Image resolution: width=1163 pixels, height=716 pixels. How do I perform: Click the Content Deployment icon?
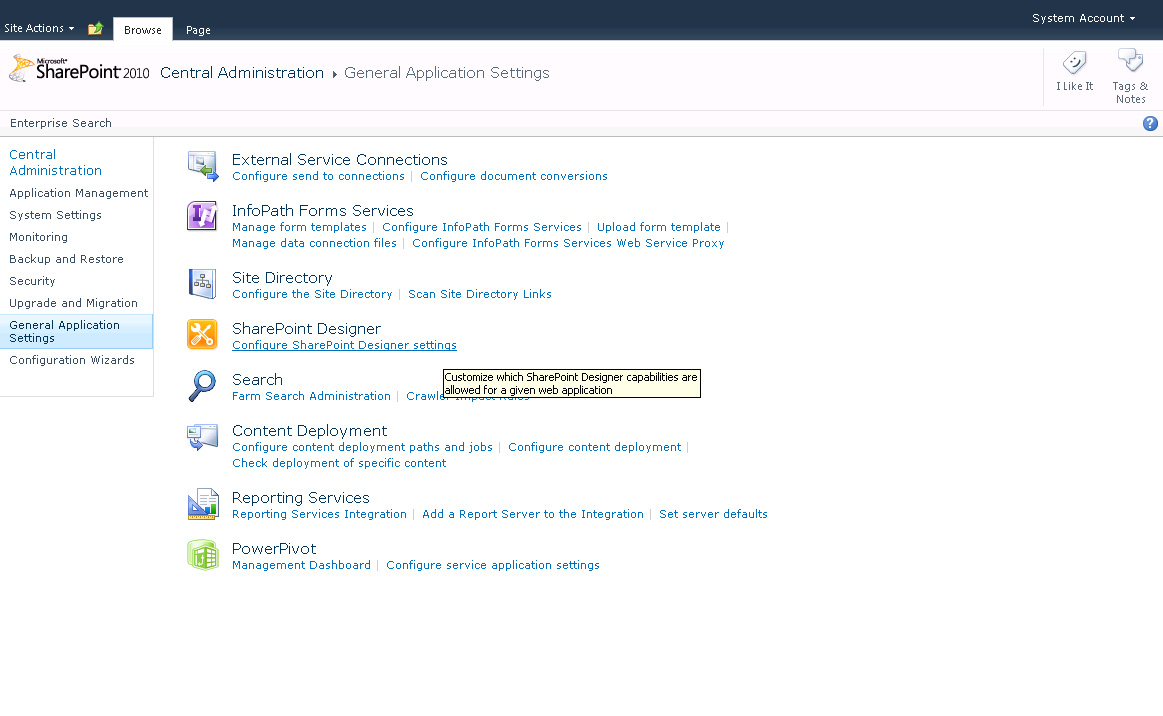pos(202,437)
